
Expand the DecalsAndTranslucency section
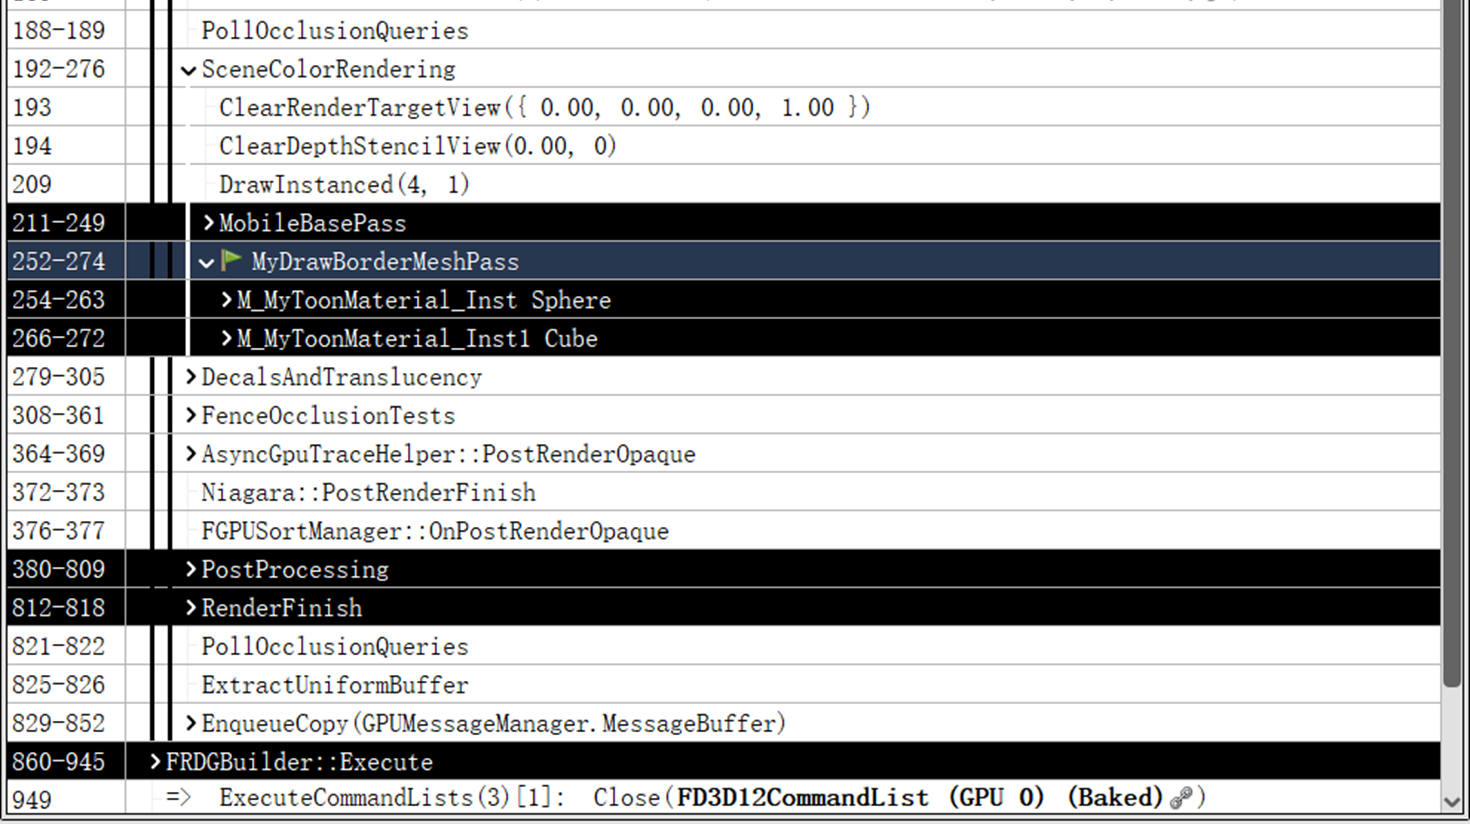click(x=190, y=377)
